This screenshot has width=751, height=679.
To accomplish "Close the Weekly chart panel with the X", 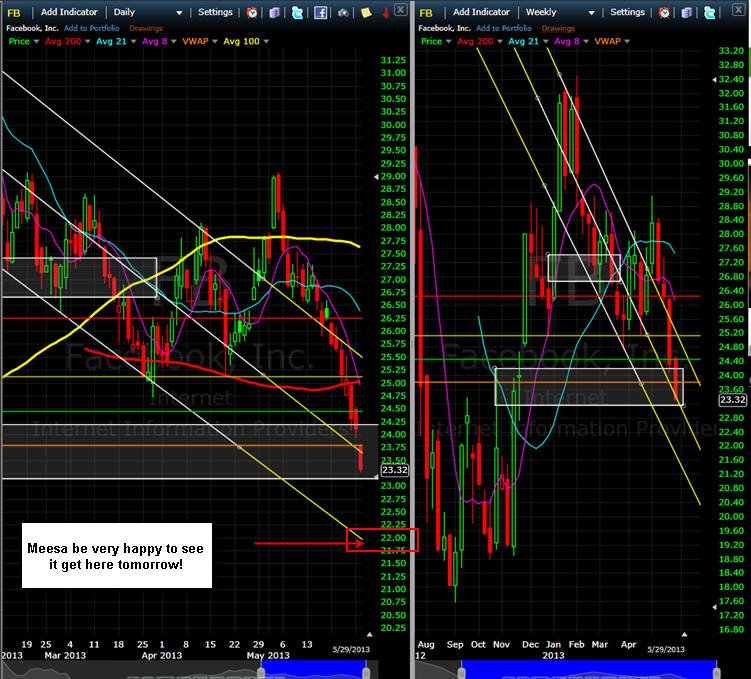I will click(x=739, y=9).
